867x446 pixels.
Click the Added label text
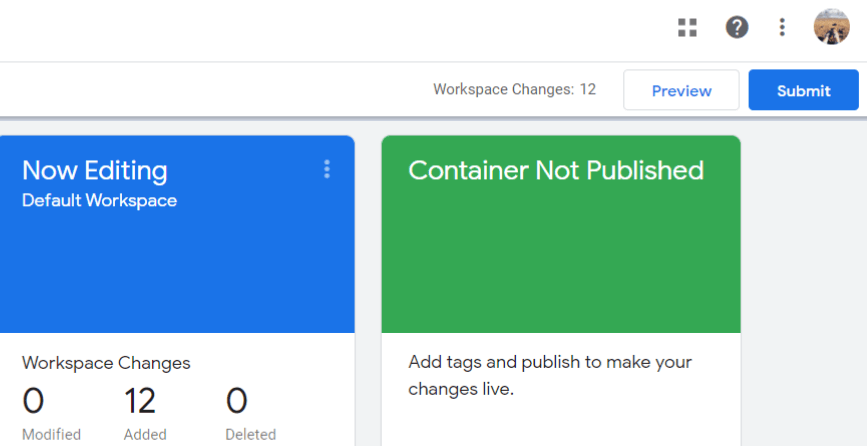click(145, 435)
